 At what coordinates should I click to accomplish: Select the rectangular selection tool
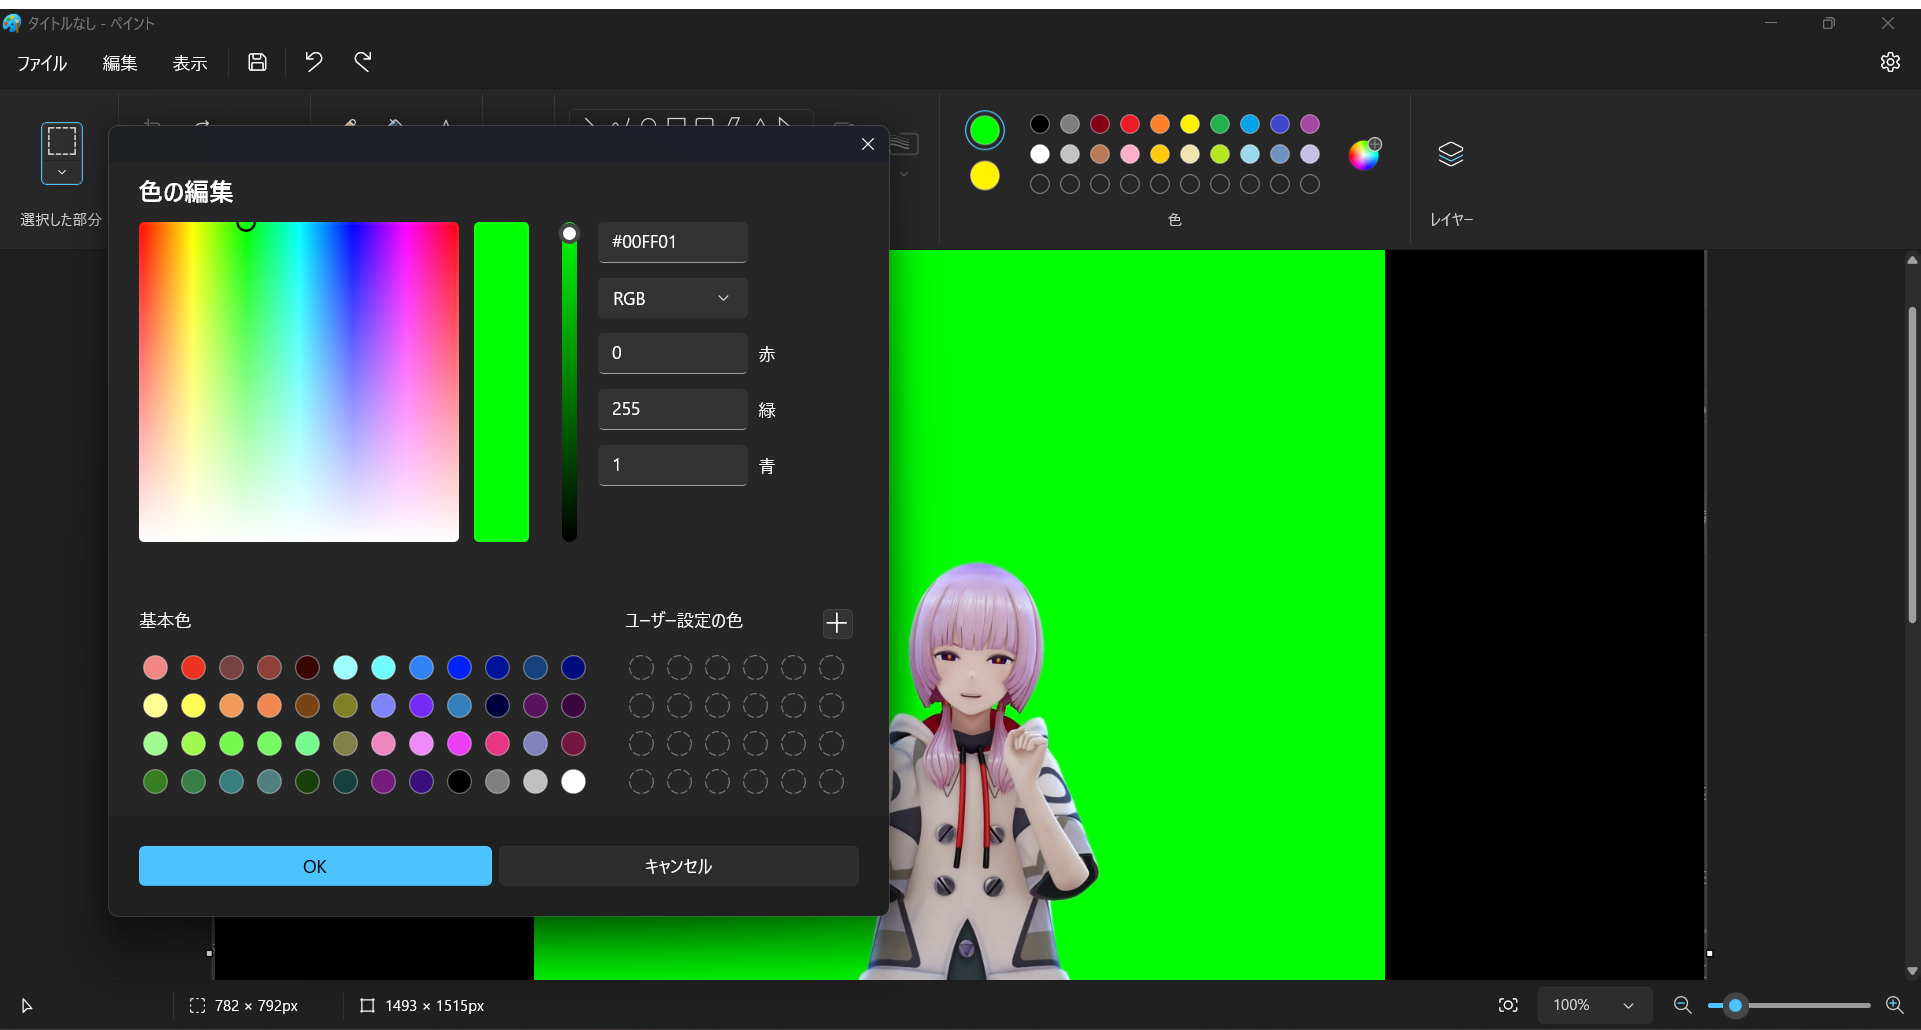tap(61, 152)
